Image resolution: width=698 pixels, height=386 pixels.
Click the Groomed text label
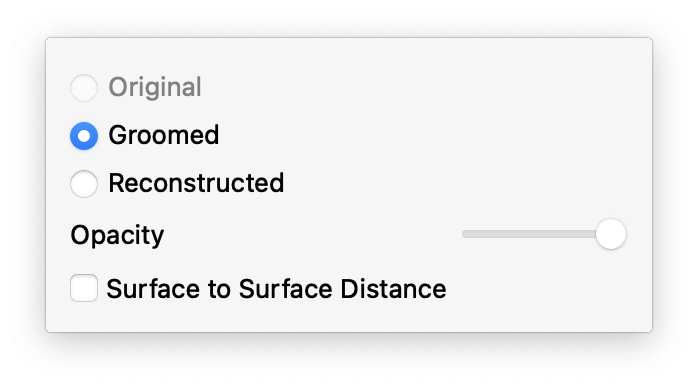[x=164, y=135]
